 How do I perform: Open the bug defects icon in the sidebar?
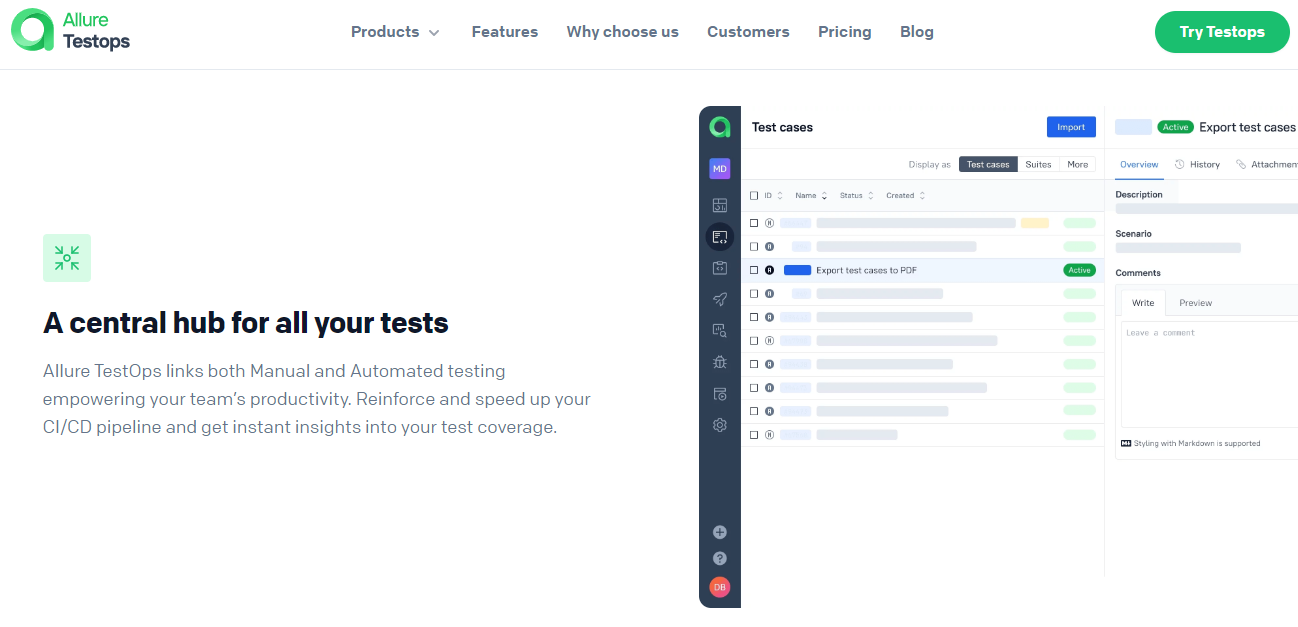(x=719, y=362)
